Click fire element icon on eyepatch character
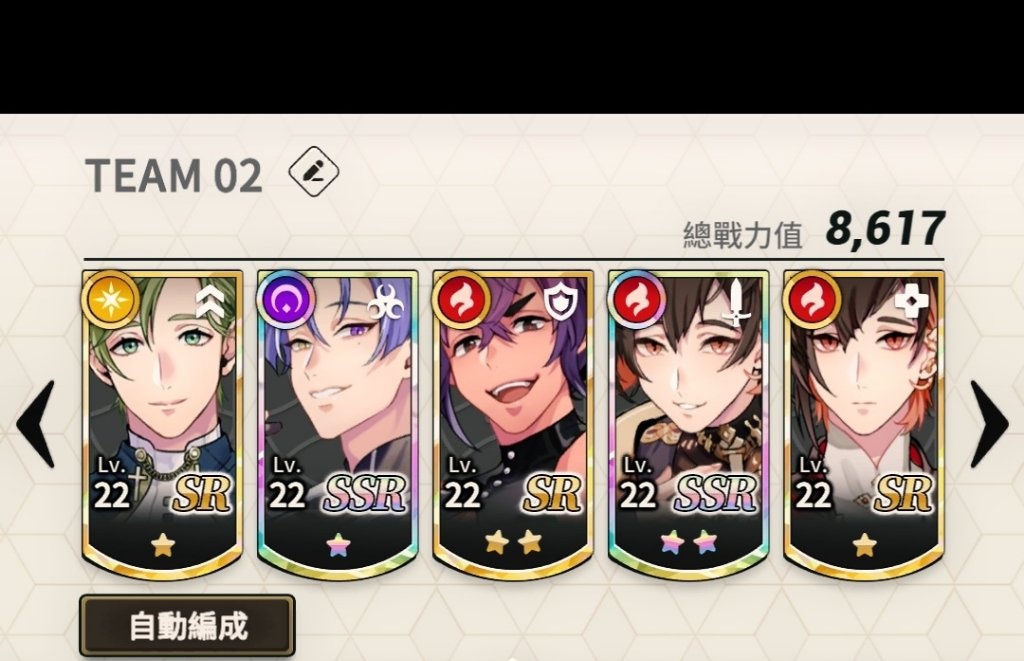 point(461,300)
